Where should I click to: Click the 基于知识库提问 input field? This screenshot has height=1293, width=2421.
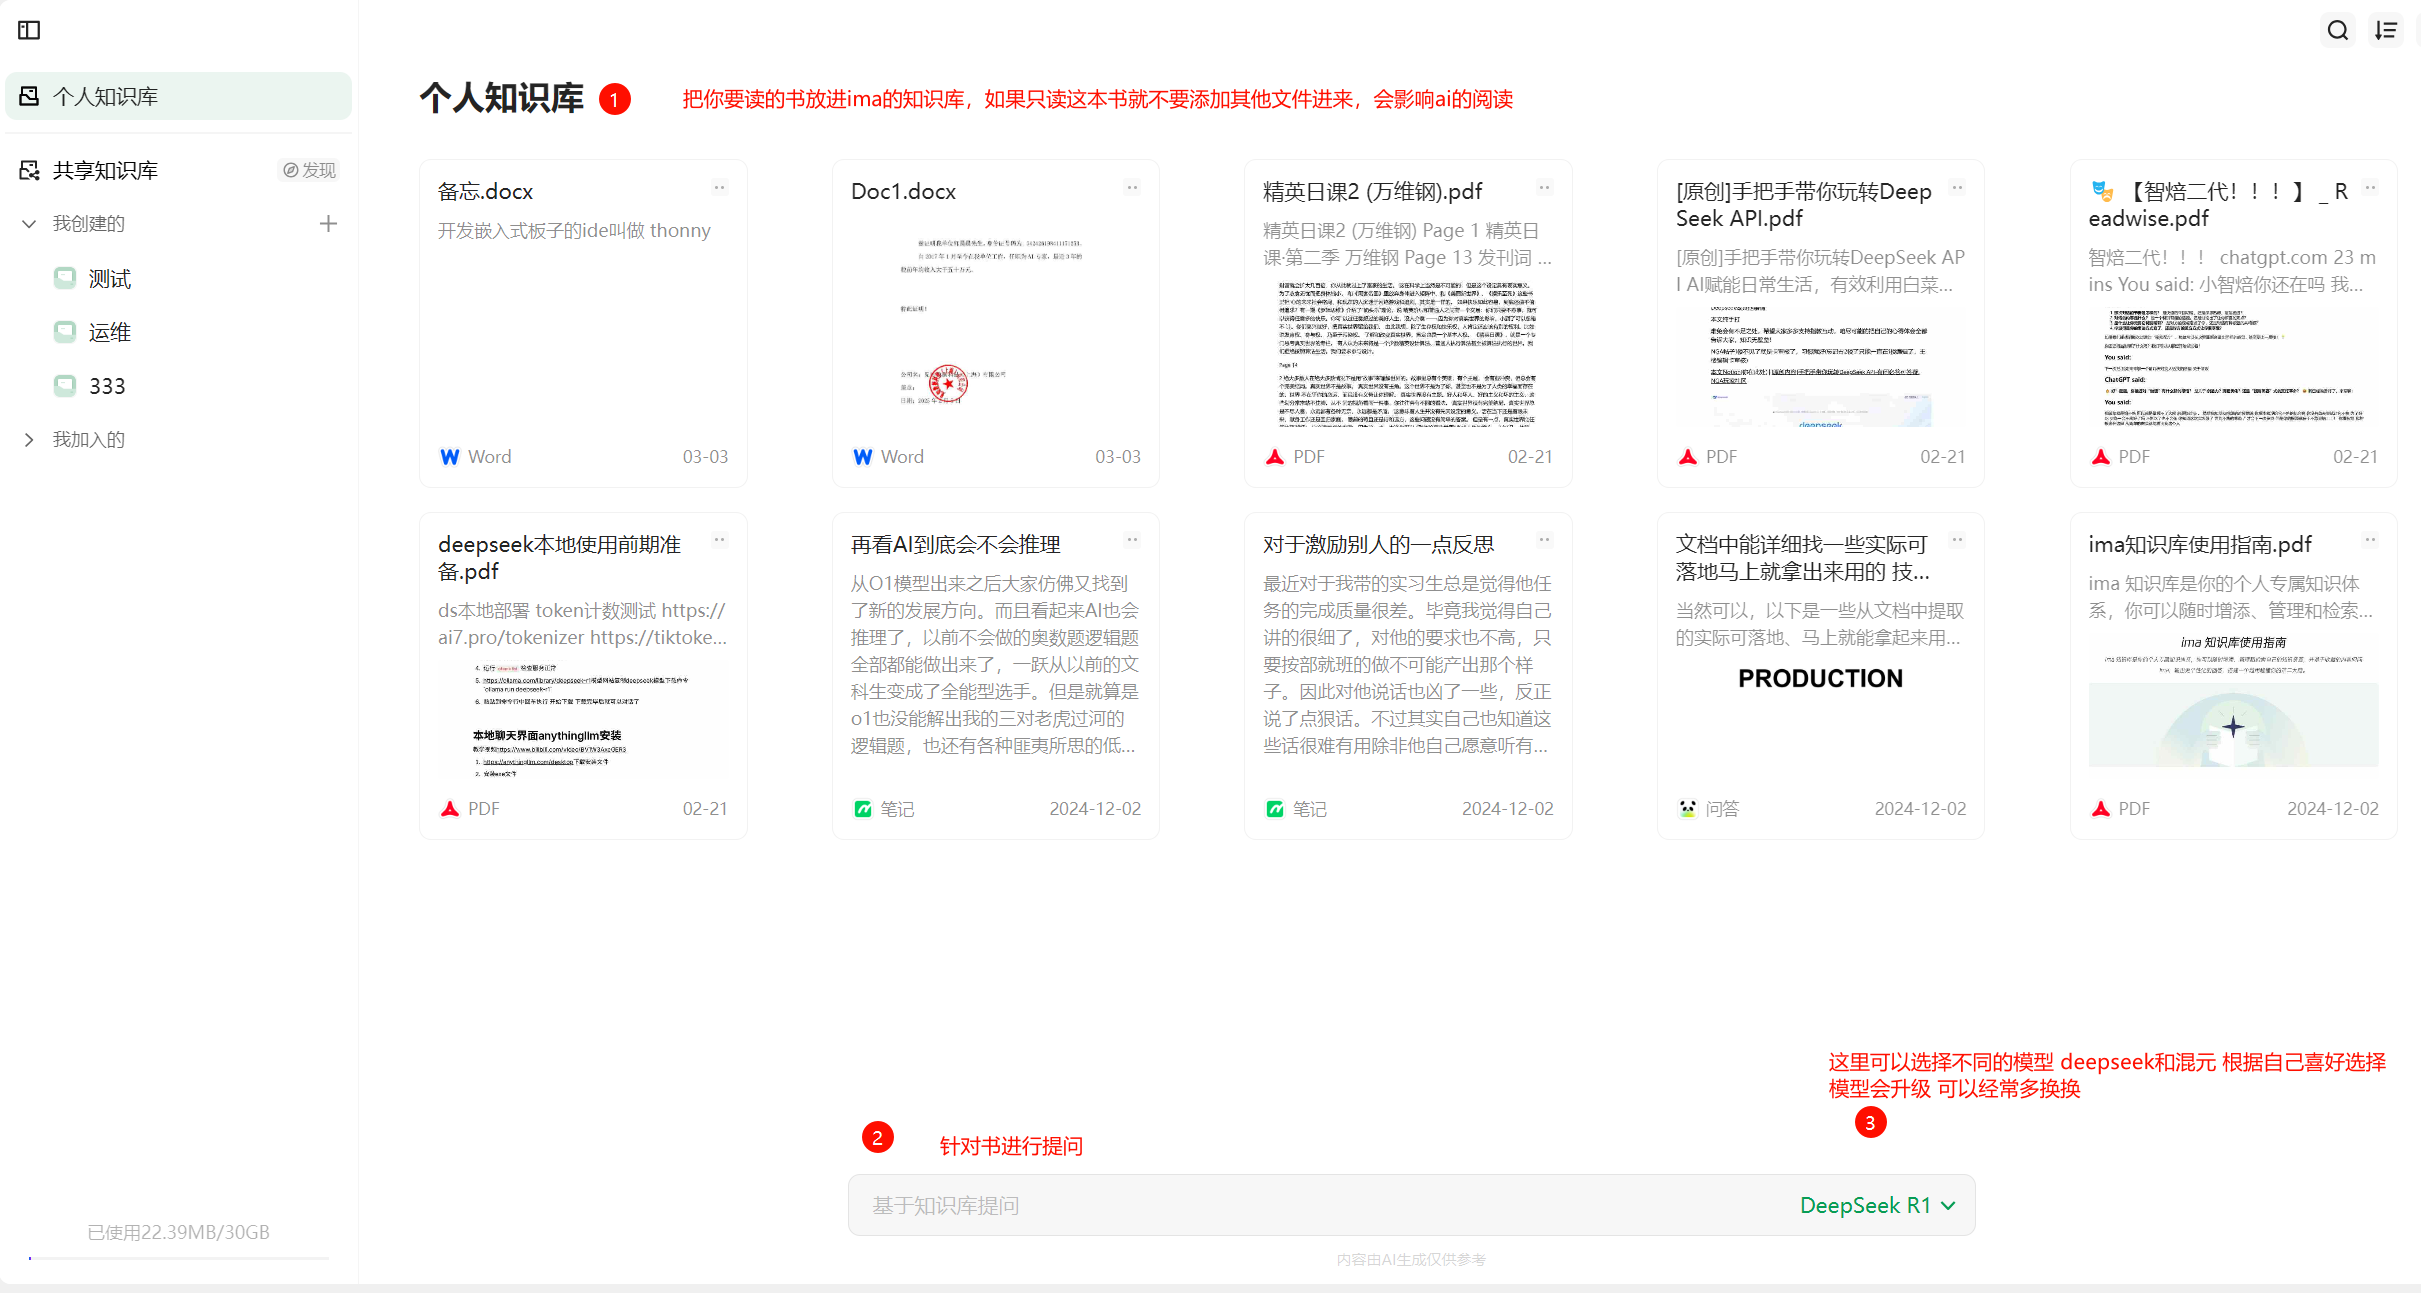click(x=1200, y=1205)
